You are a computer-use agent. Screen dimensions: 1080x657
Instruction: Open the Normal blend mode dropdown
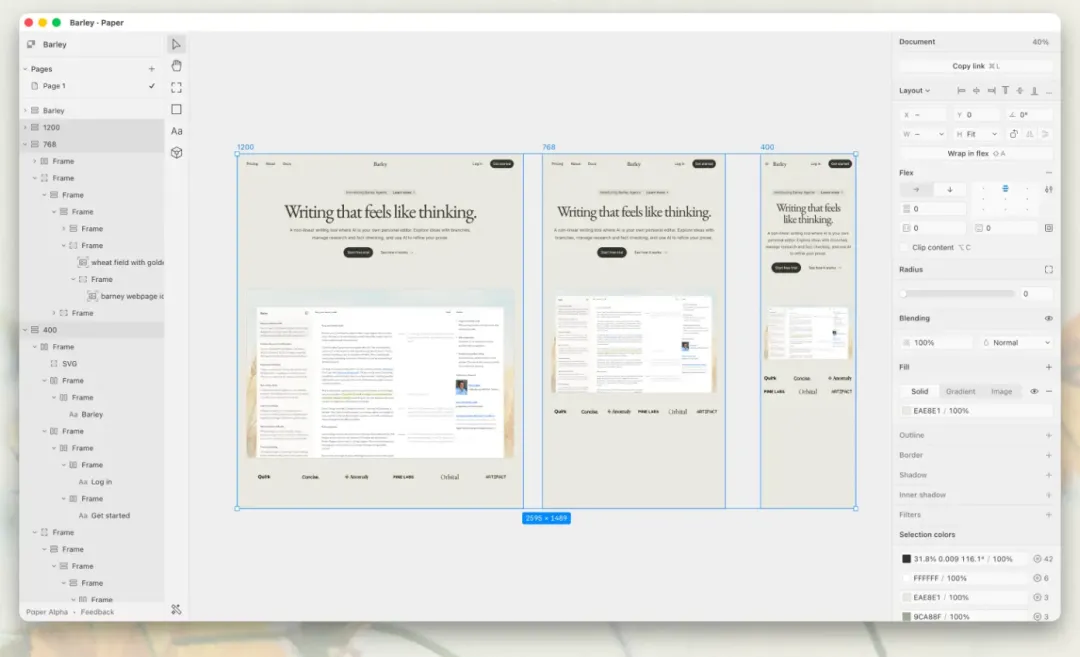[x=1013, y=343]
